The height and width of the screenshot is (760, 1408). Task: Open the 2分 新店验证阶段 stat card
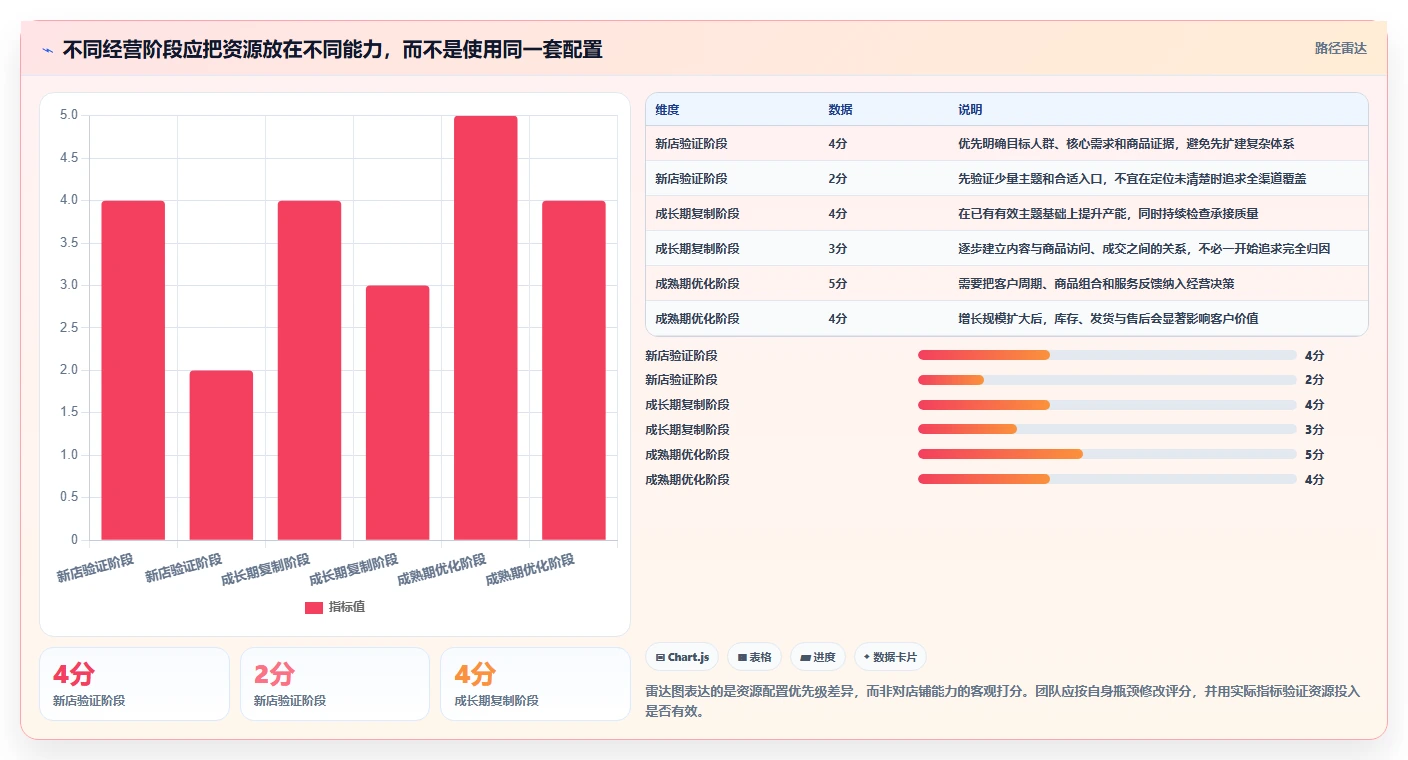tap(335, 684)
